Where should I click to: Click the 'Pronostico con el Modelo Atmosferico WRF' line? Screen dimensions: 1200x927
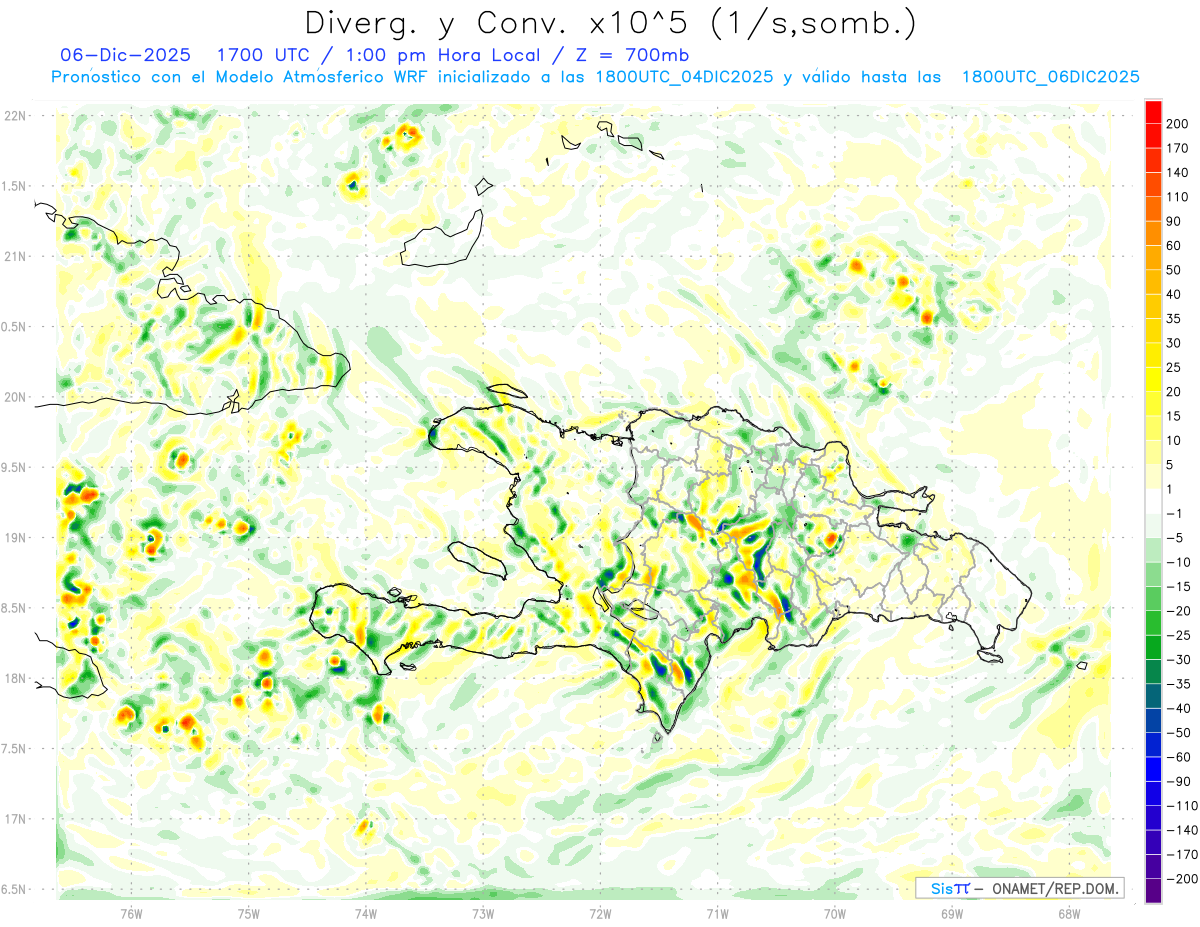[x=241, y=77]
